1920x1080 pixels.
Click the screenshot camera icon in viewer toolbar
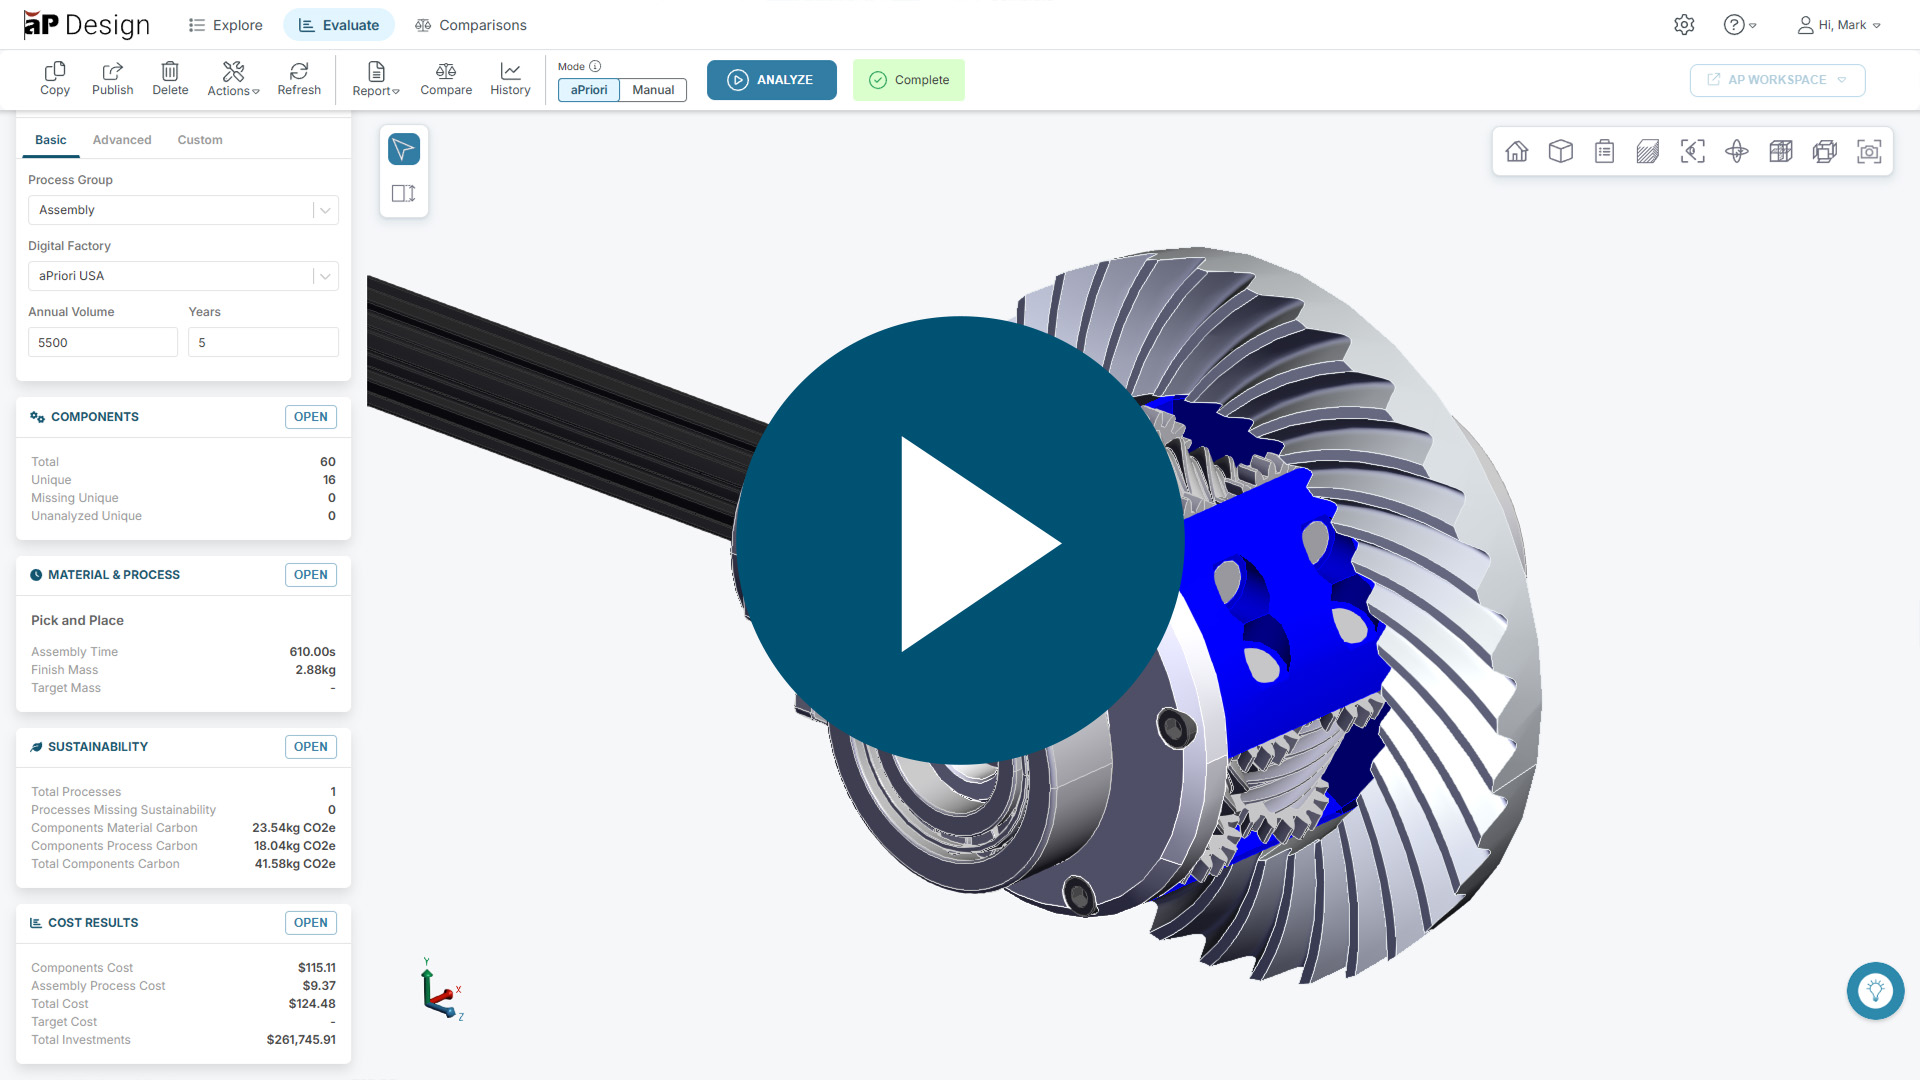point(1869,151)
